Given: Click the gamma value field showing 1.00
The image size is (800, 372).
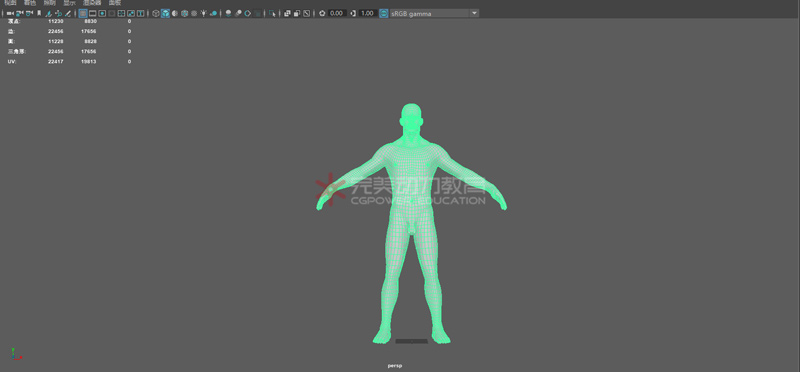Looking at the screenshot, I should coord(367,13).
